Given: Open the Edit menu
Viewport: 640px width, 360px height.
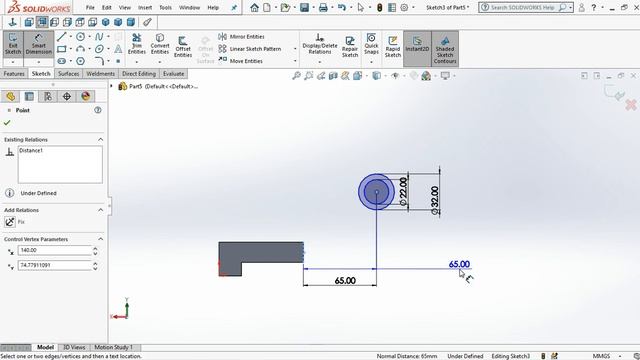Looking at the screenshot, I should pos(107,7).
